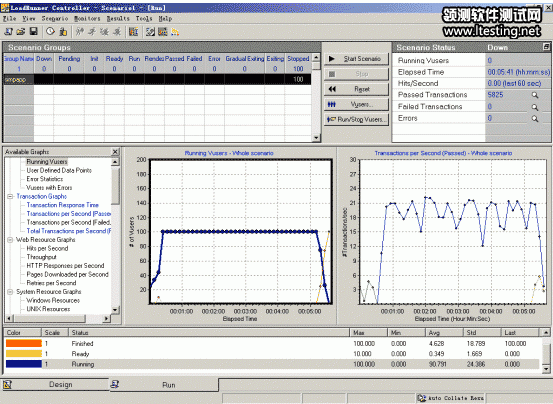Click the Run/Stop Vusers... button

tap(356, 120)
